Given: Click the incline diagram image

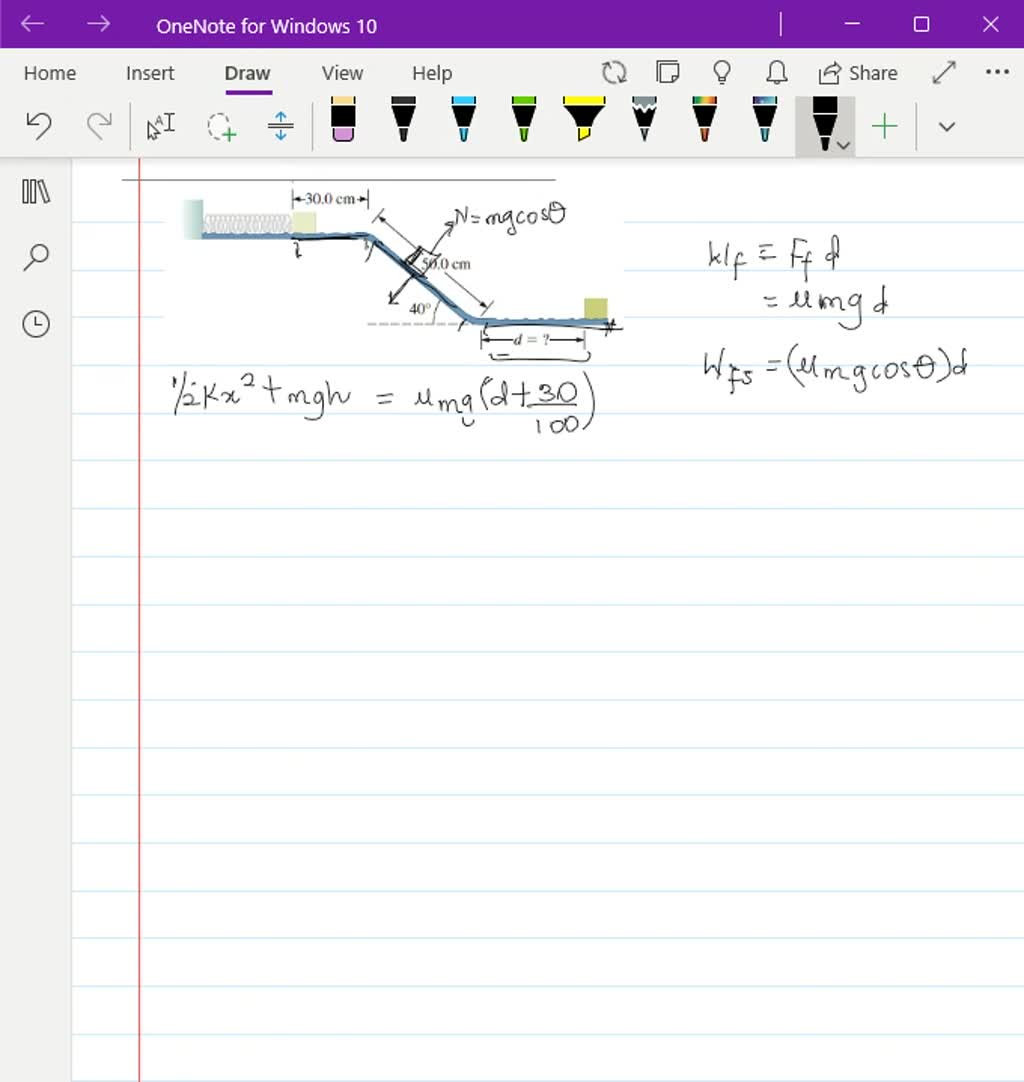Looking at the screenshot, I should pyautogui.click(x=395, y=269).
